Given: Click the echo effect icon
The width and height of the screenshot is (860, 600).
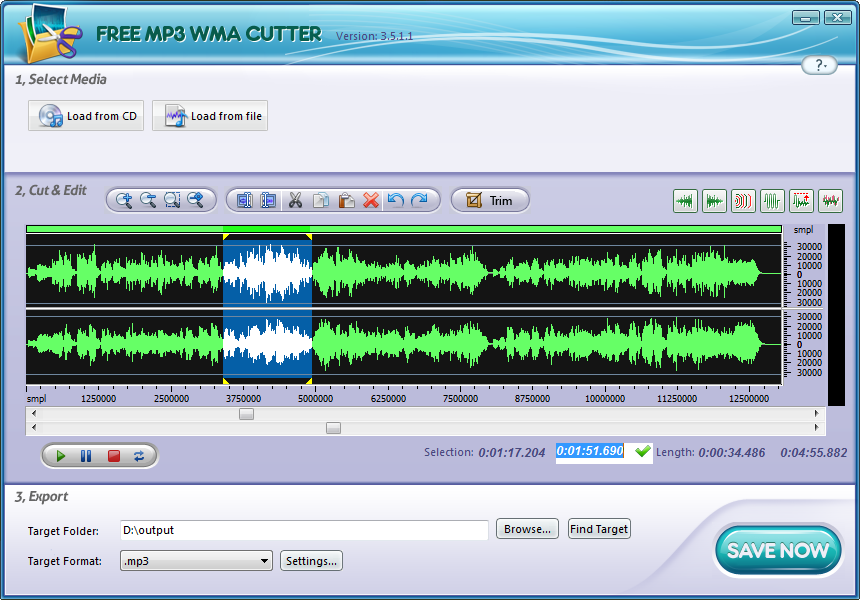Looking at the screenshot, I should [x=743, y=201].
